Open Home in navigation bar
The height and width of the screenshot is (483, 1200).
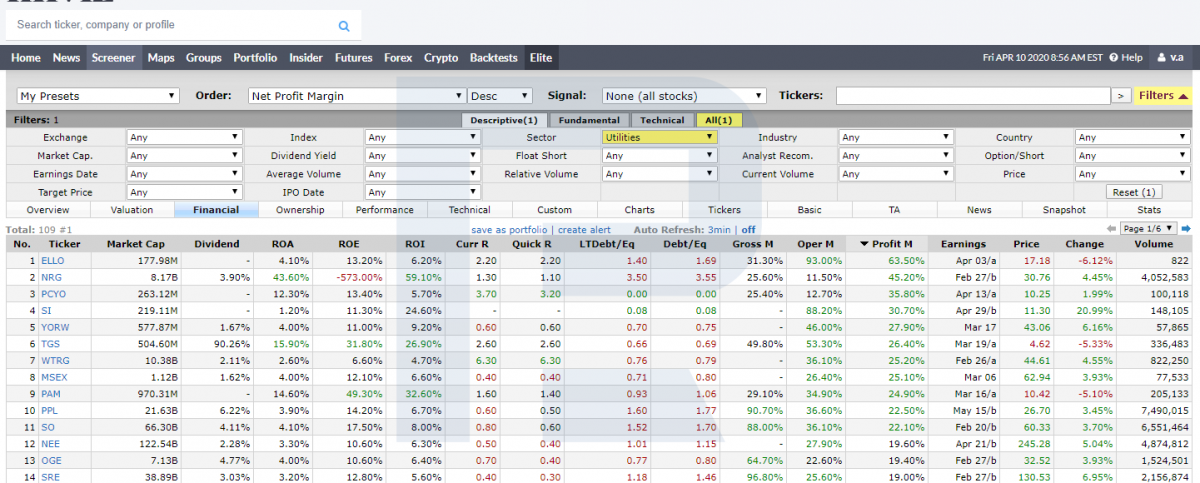[x=26, y=58]
